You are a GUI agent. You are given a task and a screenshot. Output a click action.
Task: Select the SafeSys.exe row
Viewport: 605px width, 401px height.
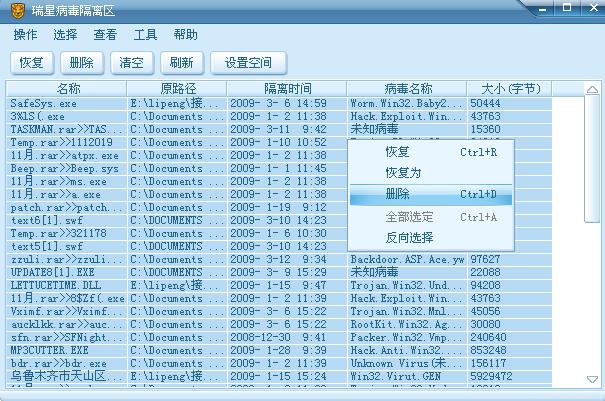[279, 103]
